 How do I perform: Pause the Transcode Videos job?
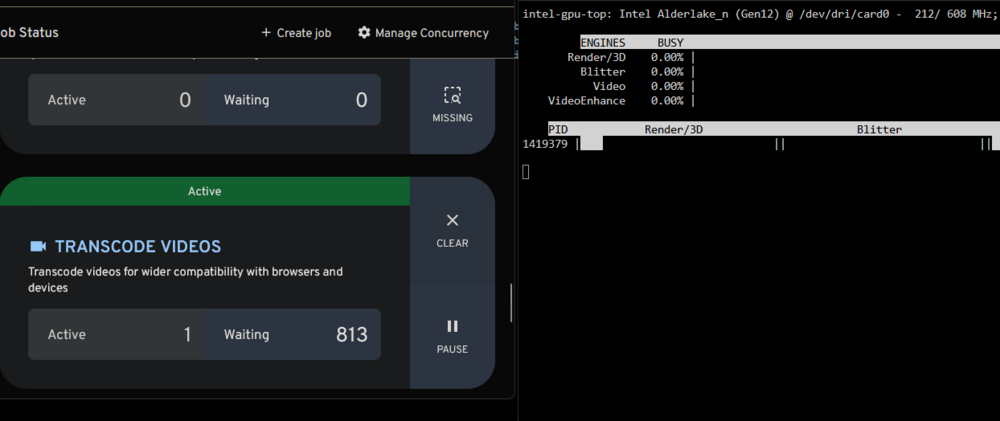pos(452,336)
